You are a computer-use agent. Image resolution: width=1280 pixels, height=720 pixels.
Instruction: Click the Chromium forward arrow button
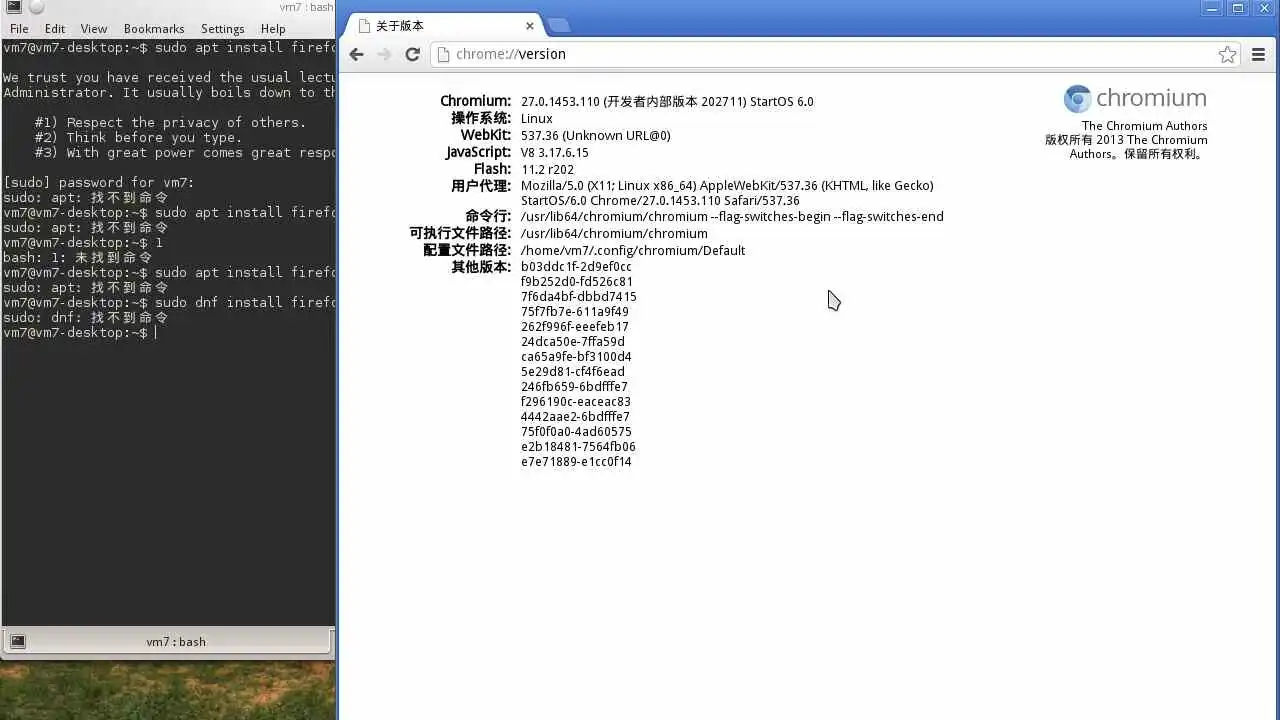384,54
